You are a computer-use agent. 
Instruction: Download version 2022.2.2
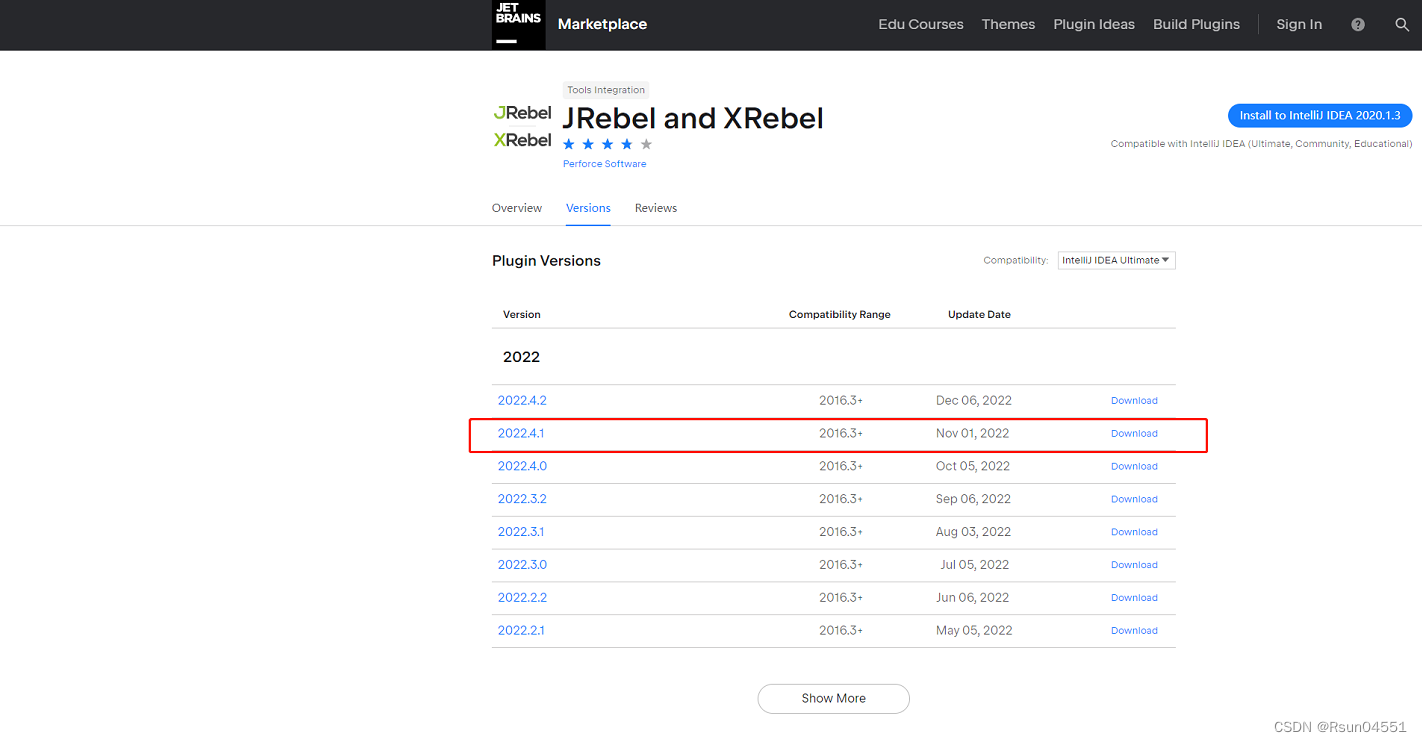(1134, 598)
